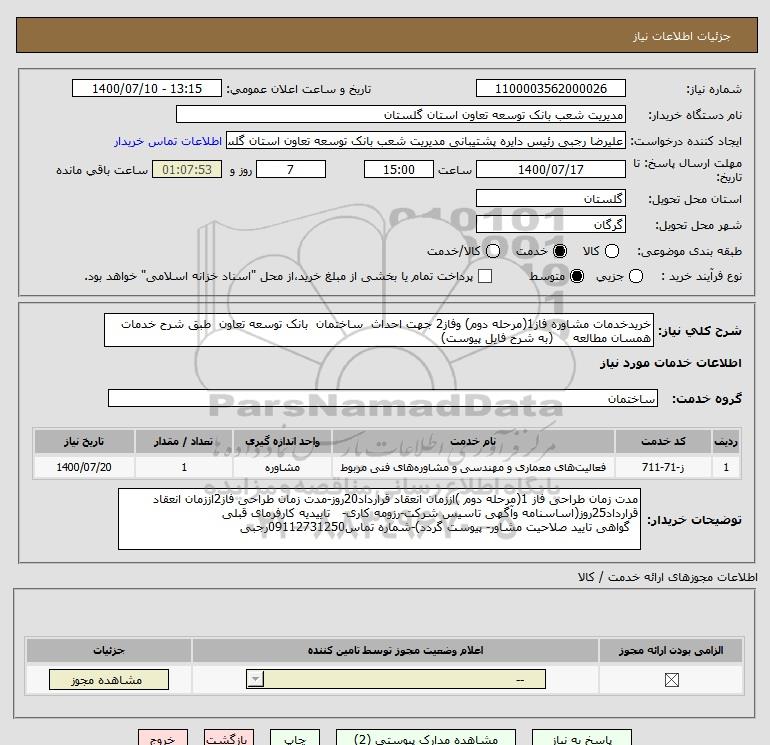The width and height of the screenshot is (770, 745).
Task: Click the مشاهده مدارک پیوستی (2) button
Action: pos(426,738)
